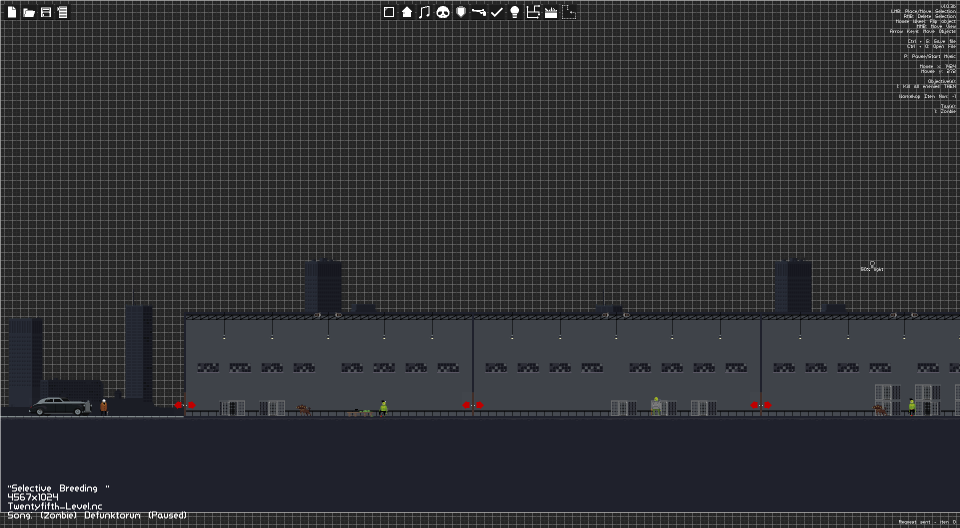Click the middle red door marker
This screenshot has width=960, height=528.
pyautogui.click(x=473, y=405)
